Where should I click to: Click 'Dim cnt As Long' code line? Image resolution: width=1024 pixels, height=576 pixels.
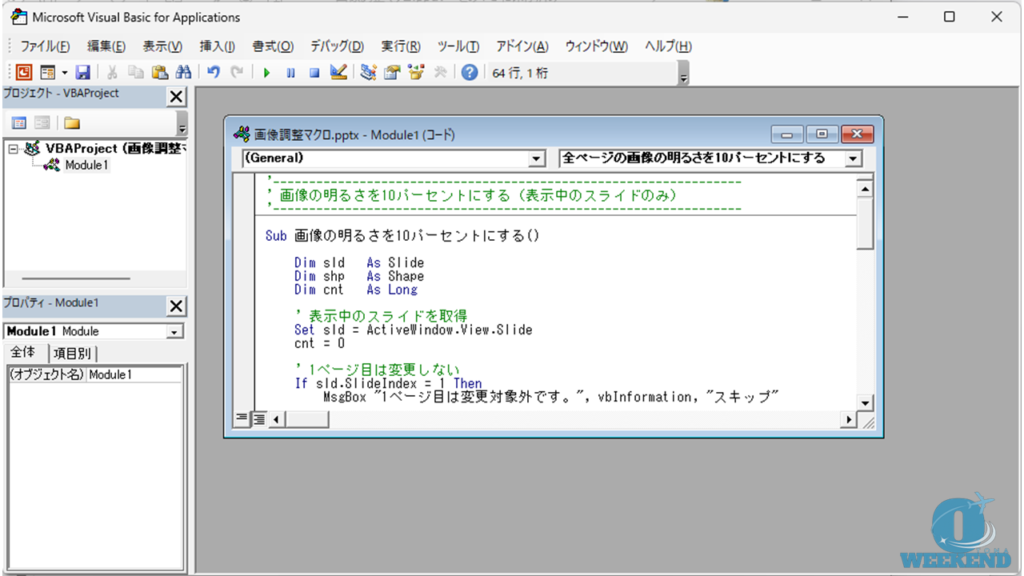(355, 289)
